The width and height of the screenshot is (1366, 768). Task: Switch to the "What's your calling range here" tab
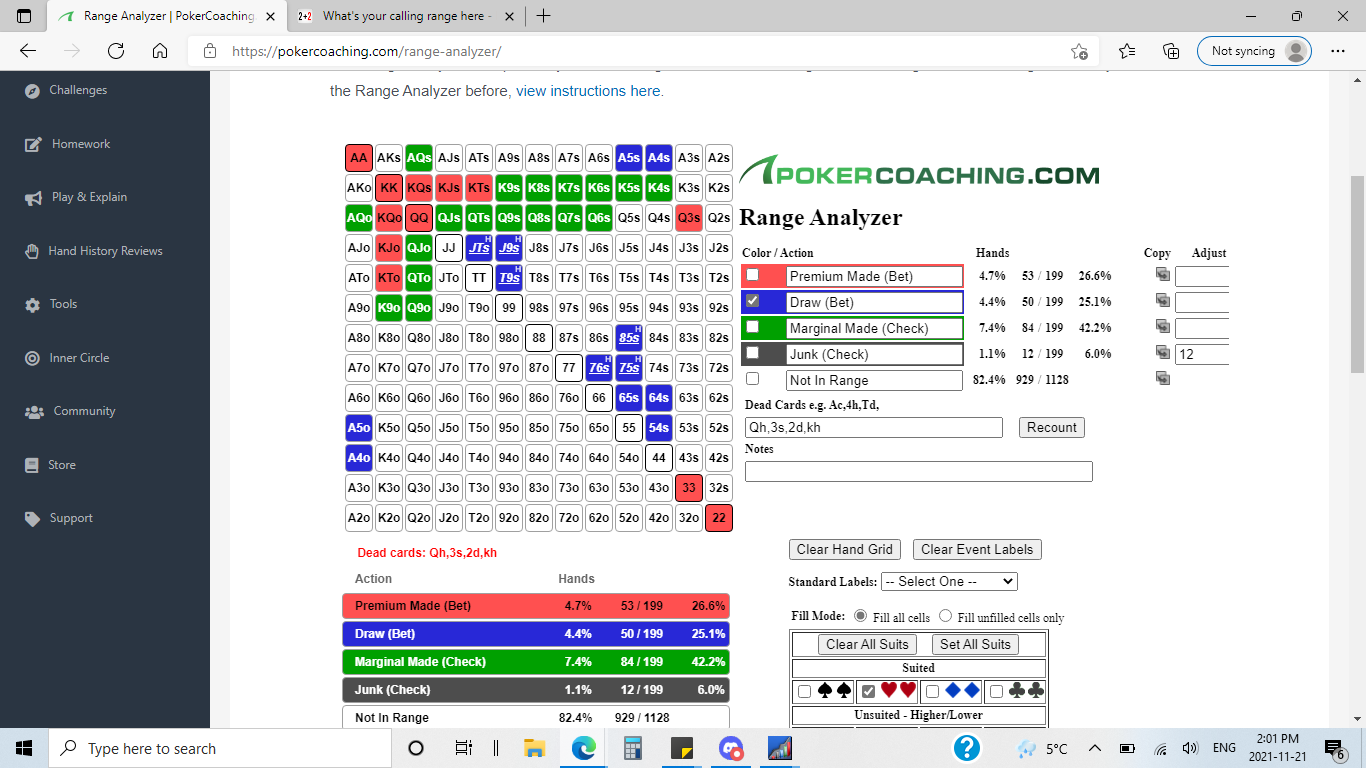(x=406, y=16)
